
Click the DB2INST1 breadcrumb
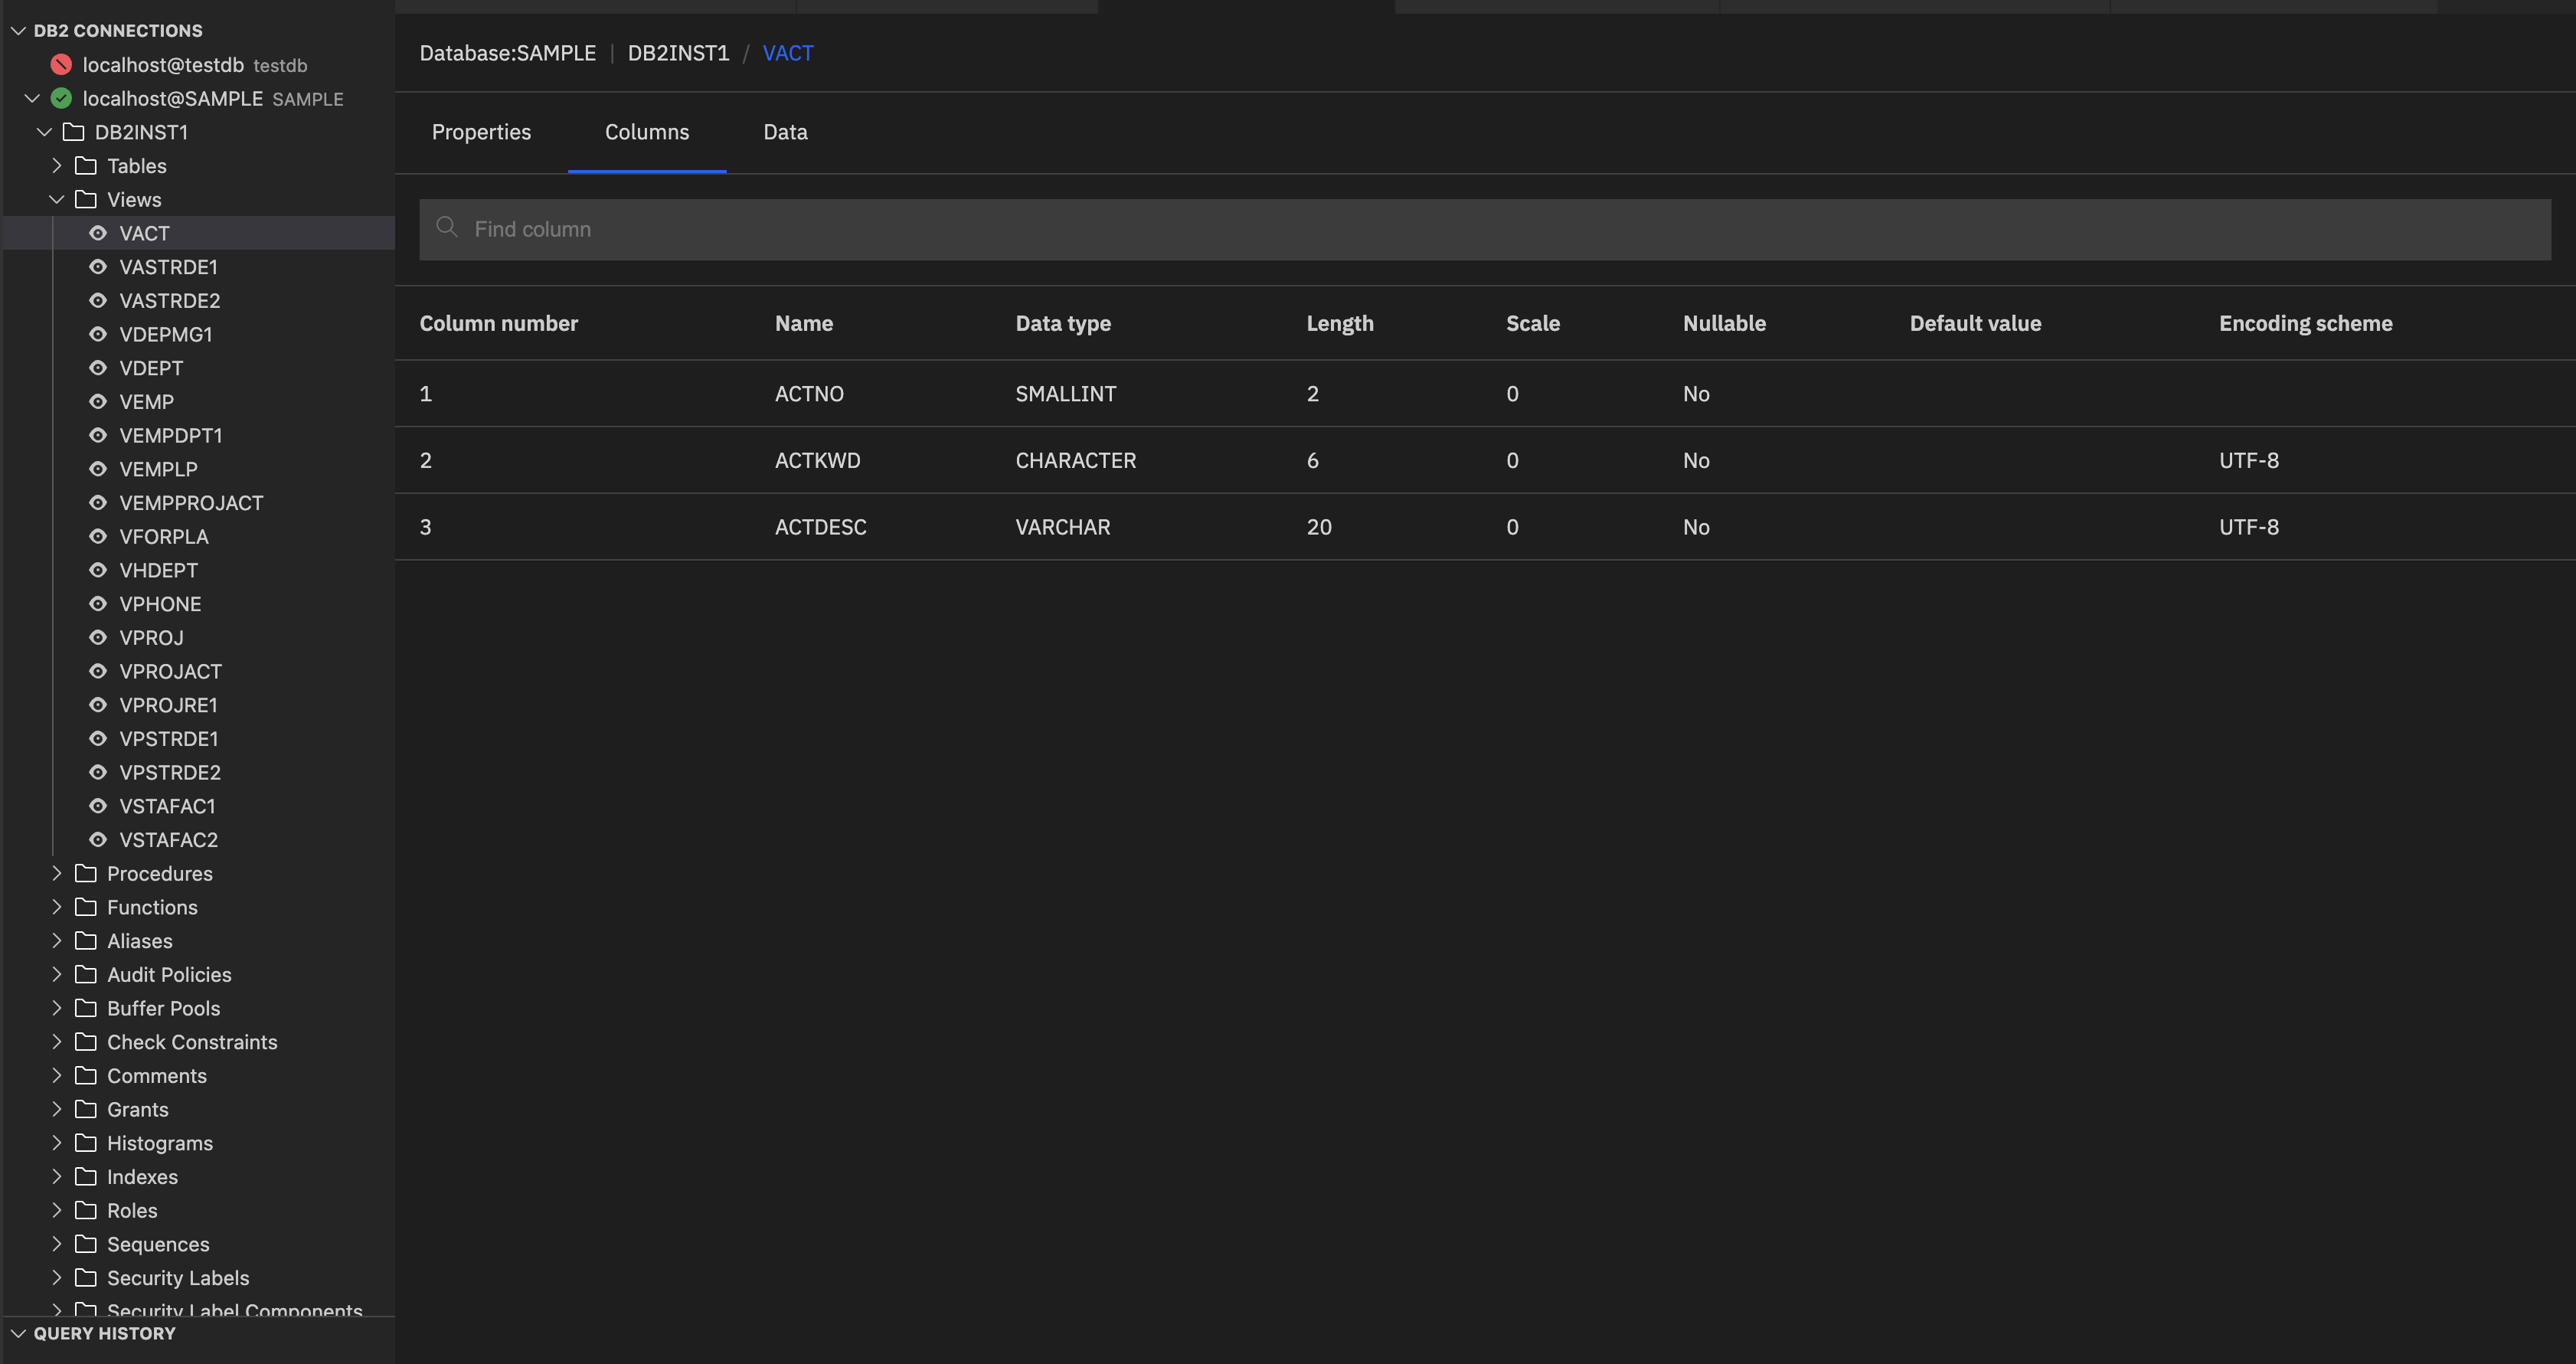(678, 53)
